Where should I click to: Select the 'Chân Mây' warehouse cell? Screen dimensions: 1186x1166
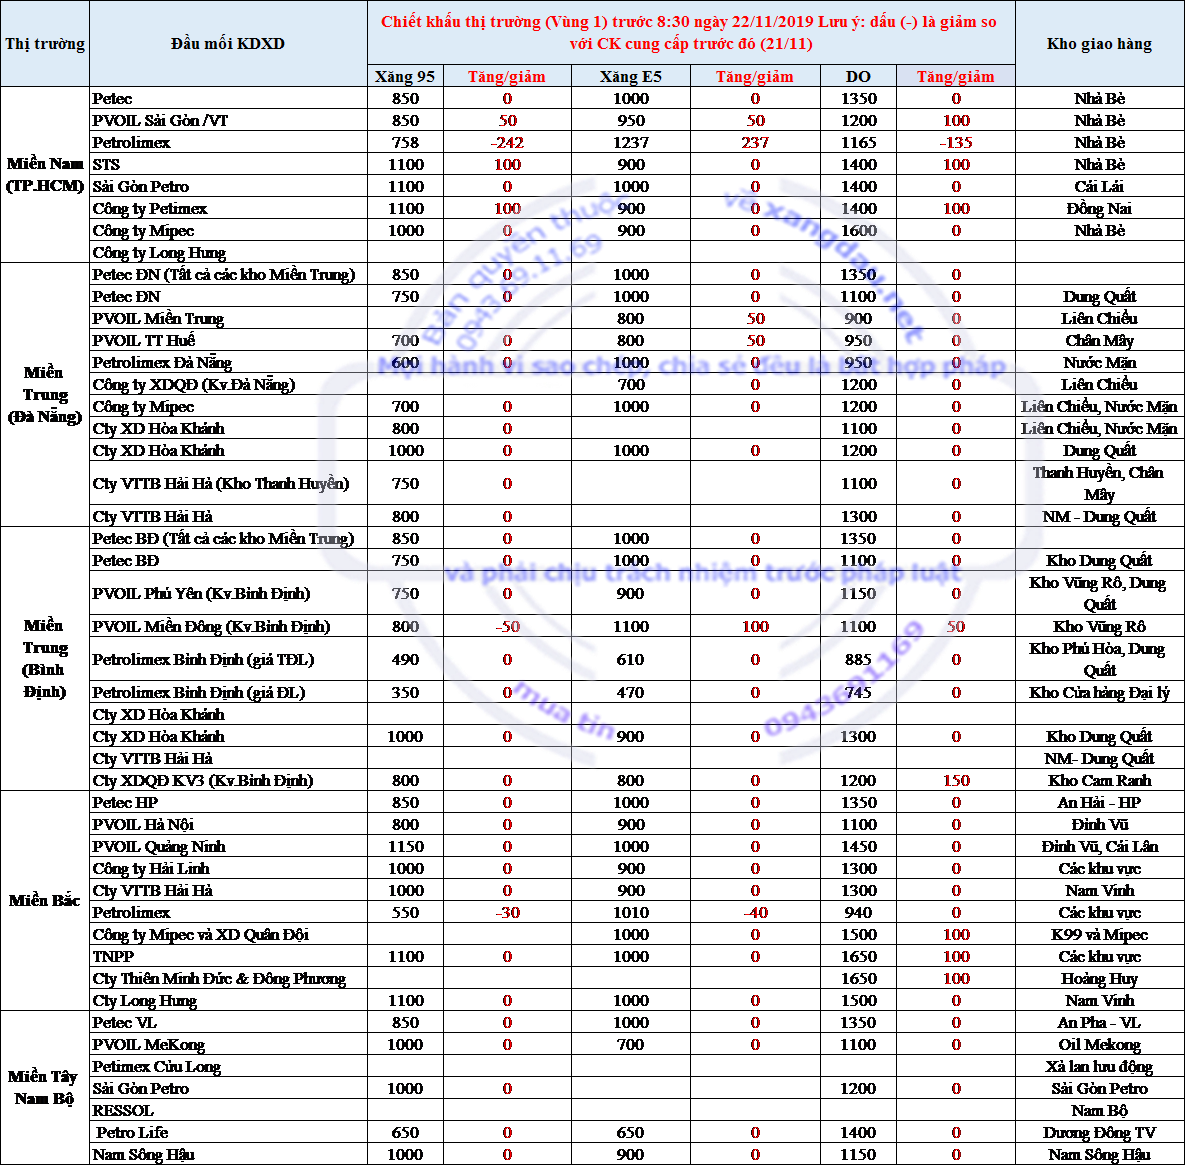pos(1099,340)
